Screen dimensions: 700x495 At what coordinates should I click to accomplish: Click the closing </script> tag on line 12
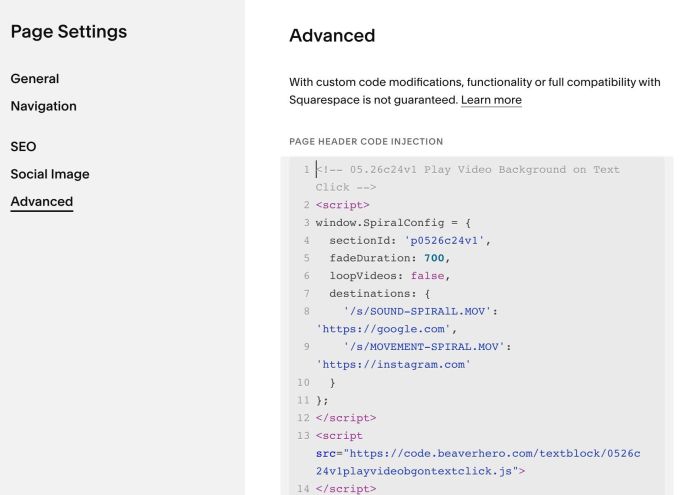tap(346, 418)
